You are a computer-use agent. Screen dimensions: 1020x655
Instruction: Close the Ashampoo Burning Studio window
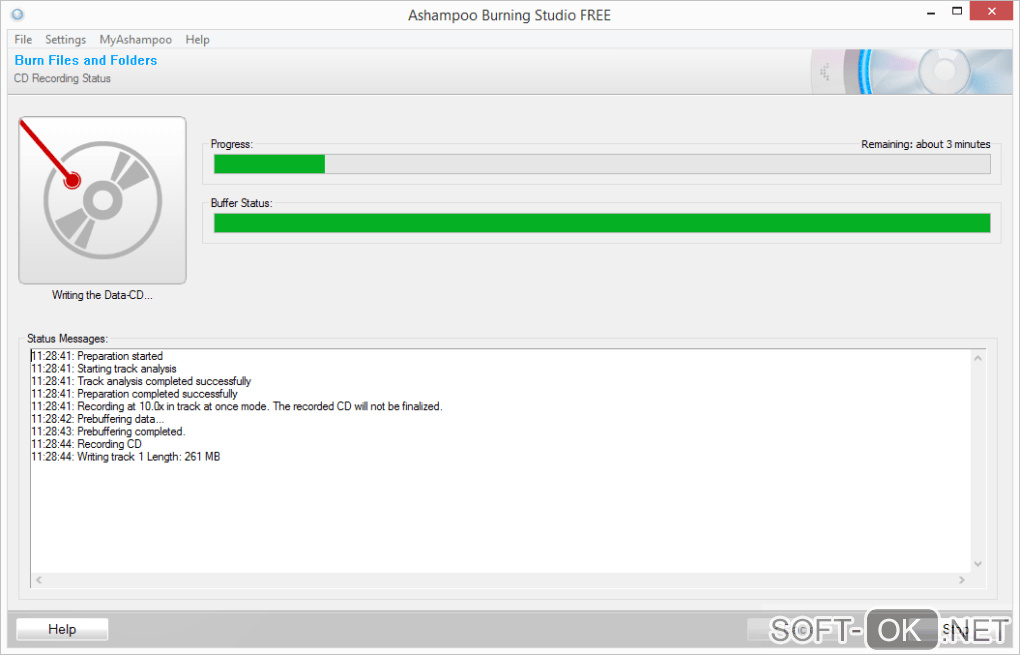tap(991, 11)
